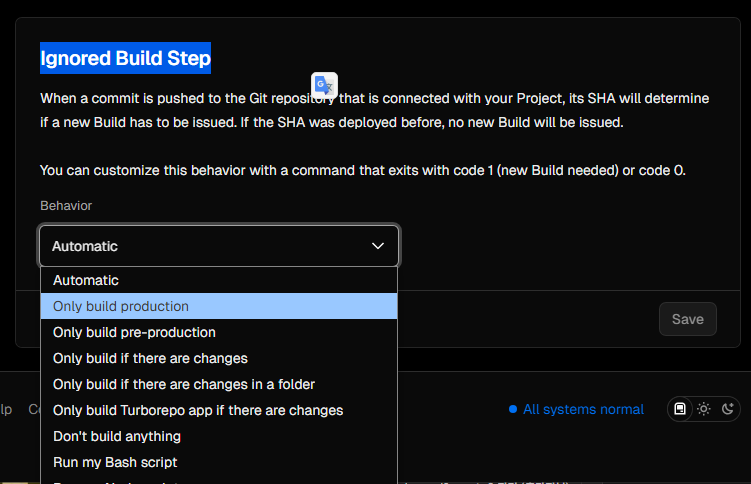Click the Save button

tap(687, 319)
